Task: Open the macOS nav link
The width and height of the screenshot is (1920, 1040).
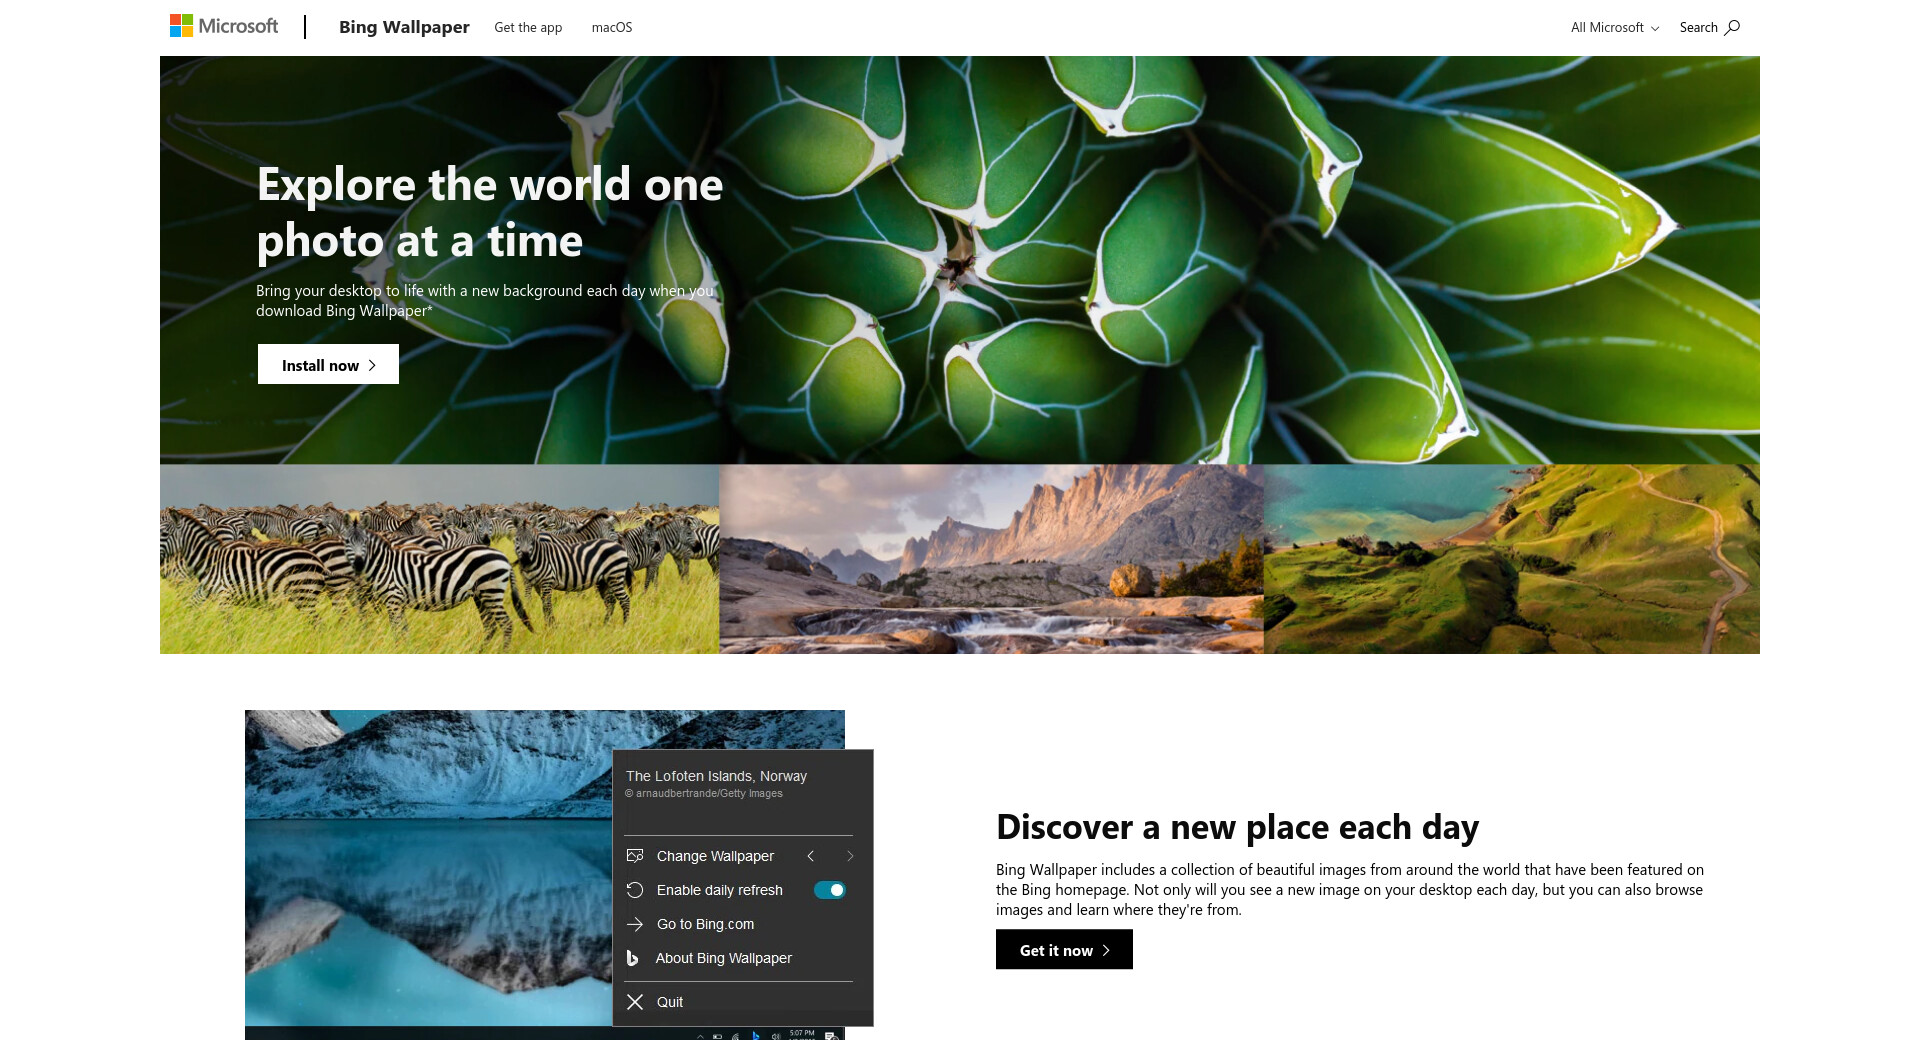Action: [612, 27]
